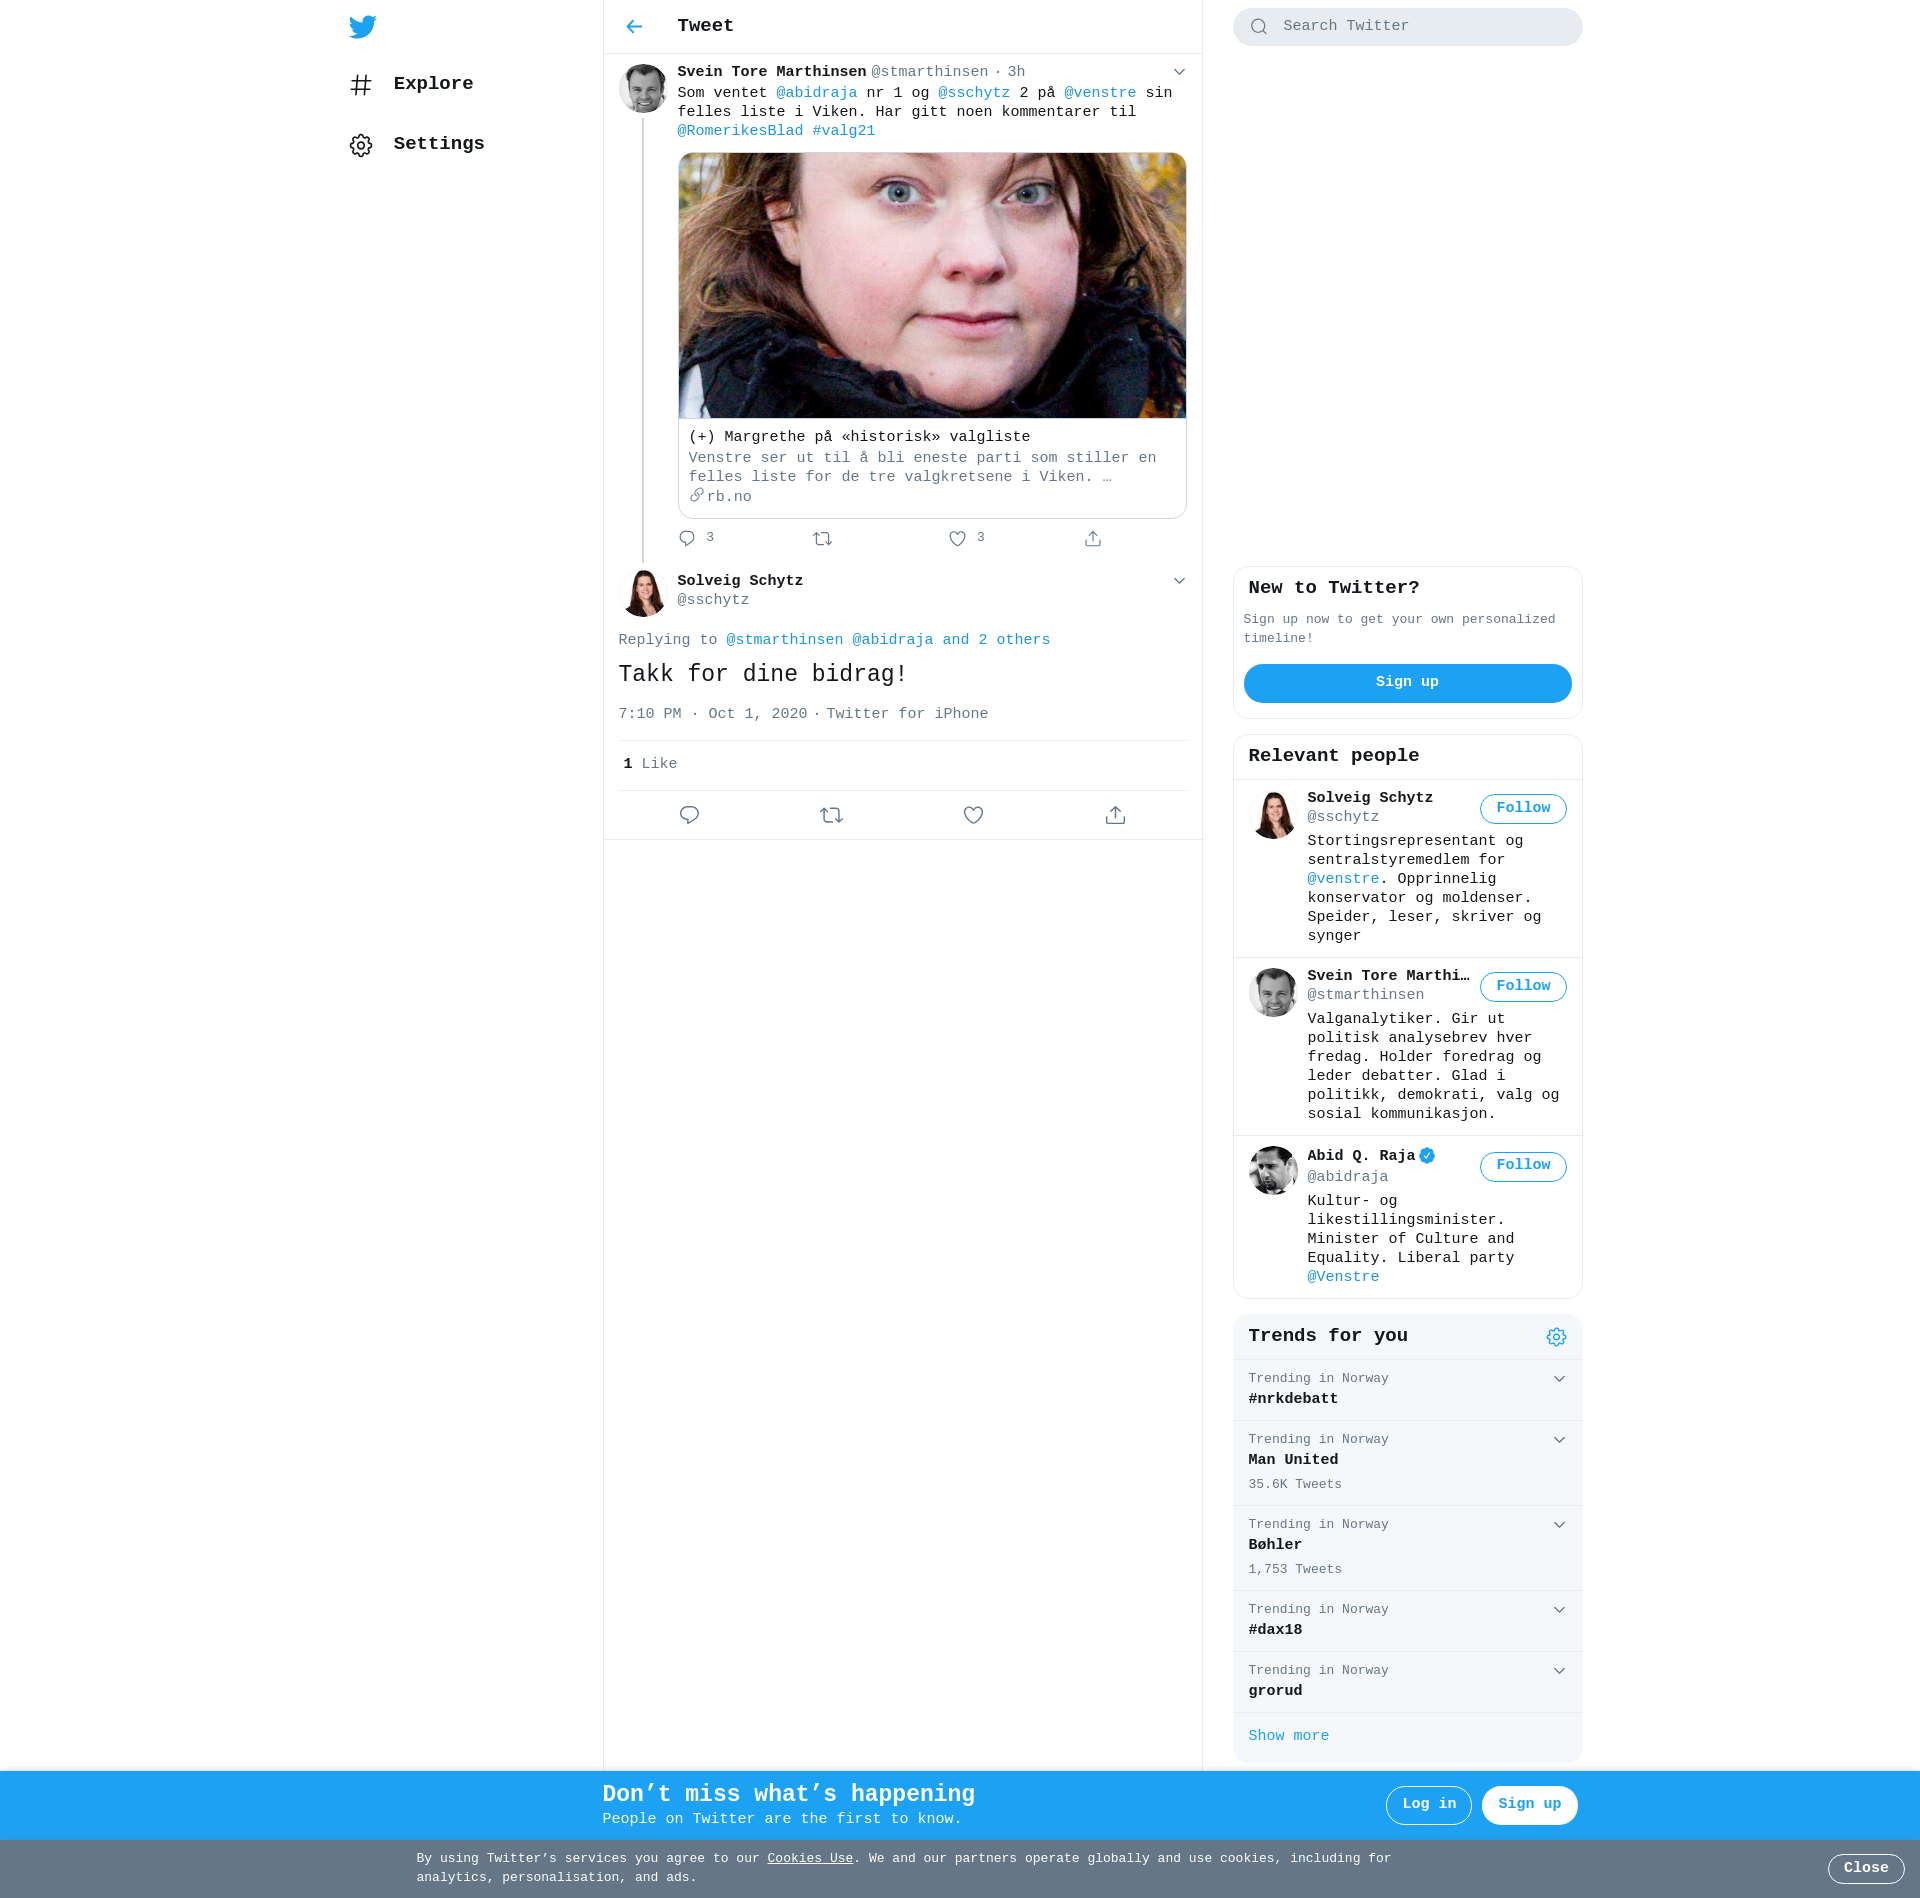
Task: Open Trends settings gear icon
Action: [x=1556, y=1337]
